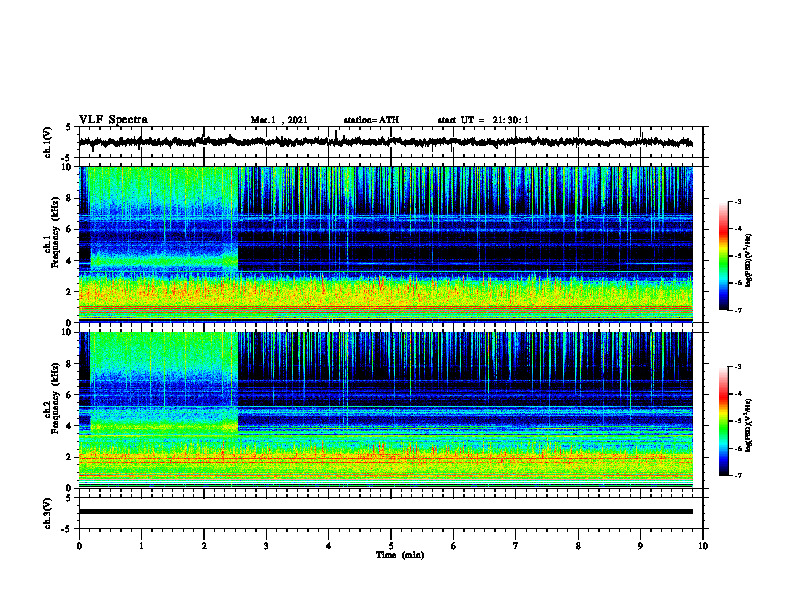Click time axis tick label '7'
This screenshot has height=612, width=792.
(516, 546)
